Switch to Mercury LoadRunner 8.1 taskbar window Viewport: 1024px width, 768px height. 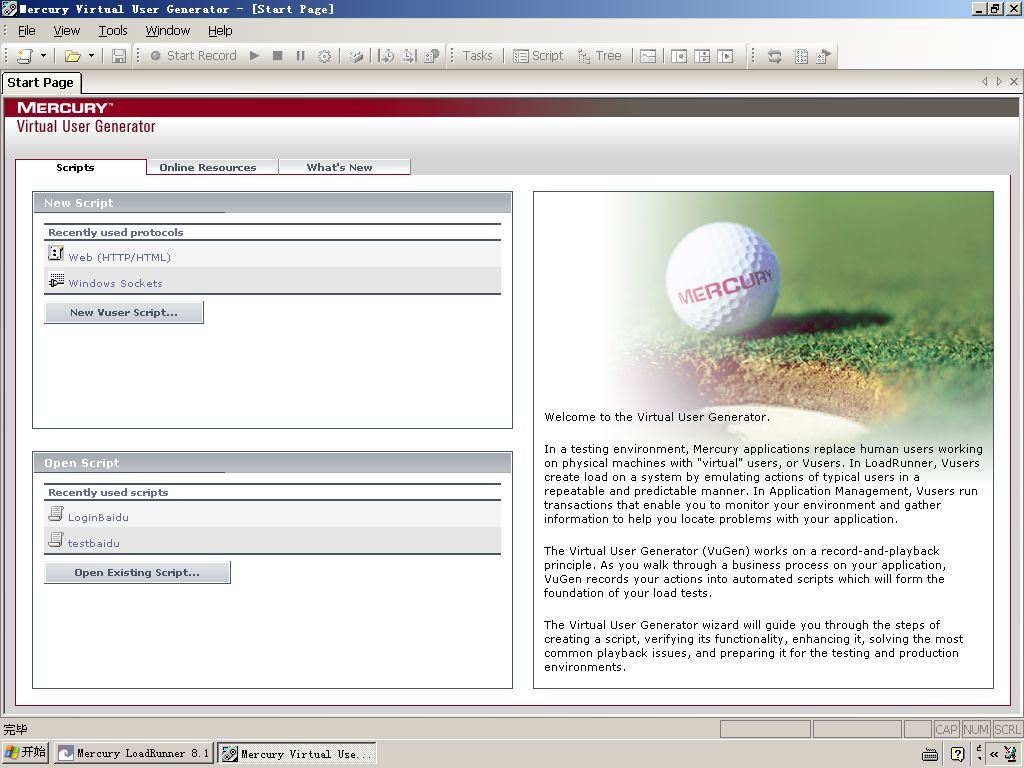coord(134,753)
